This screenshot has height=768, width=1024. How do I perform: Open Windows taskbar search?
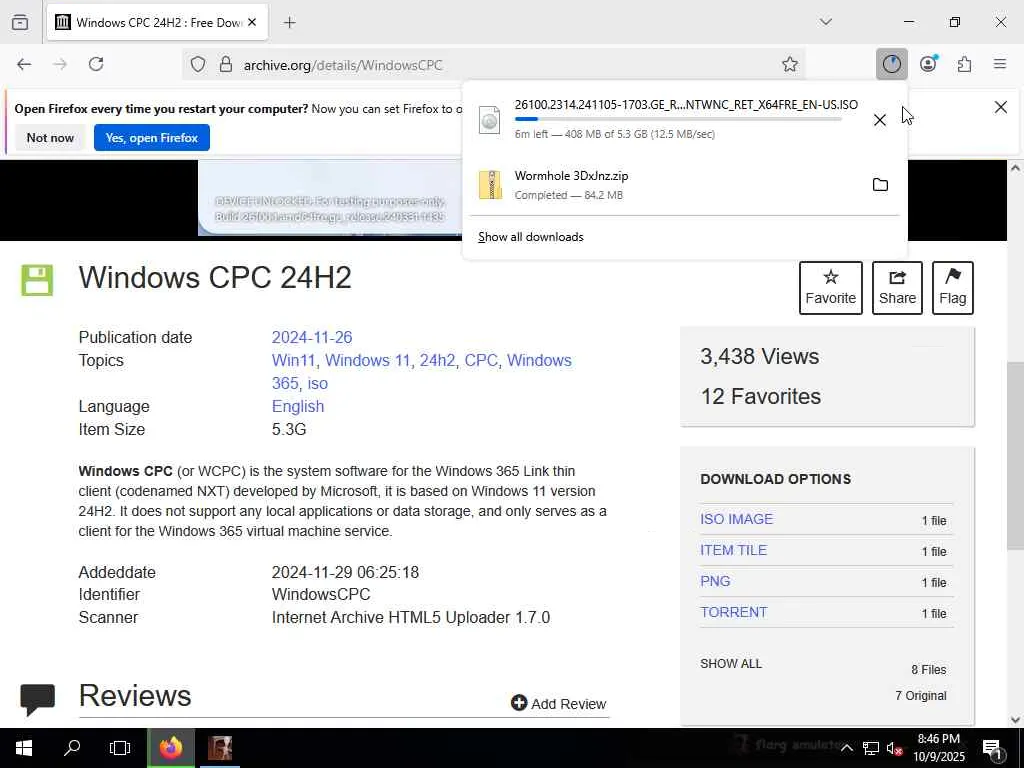coord(72,748)
